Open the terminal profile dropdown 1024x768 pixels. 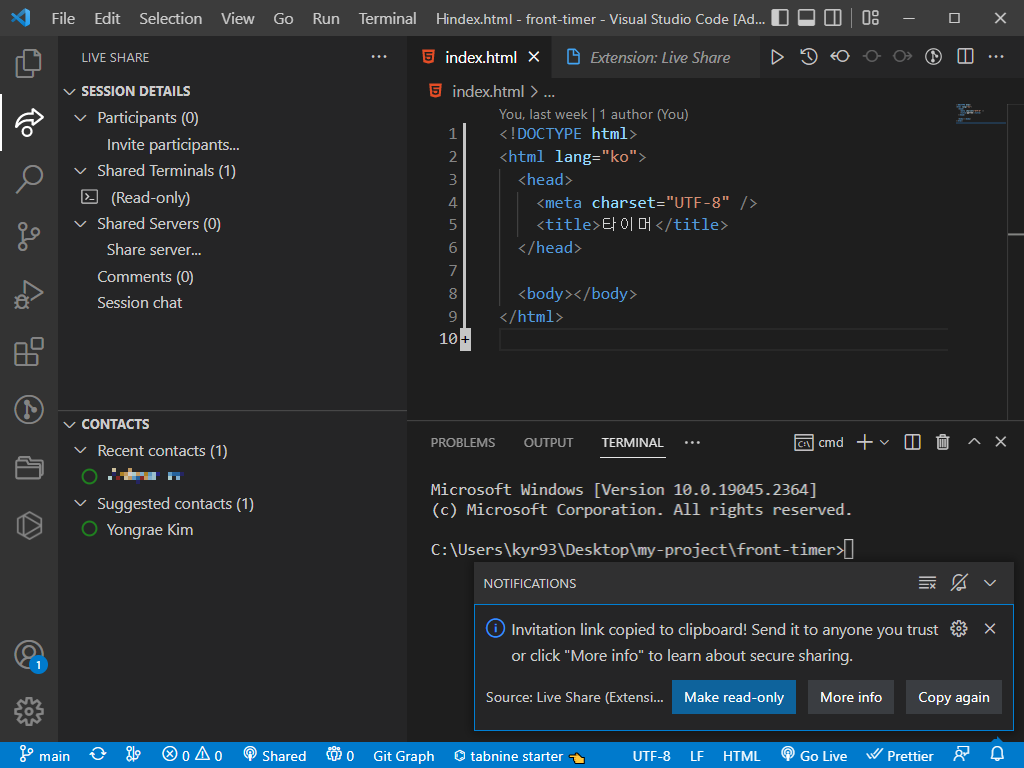pos(887,441)
